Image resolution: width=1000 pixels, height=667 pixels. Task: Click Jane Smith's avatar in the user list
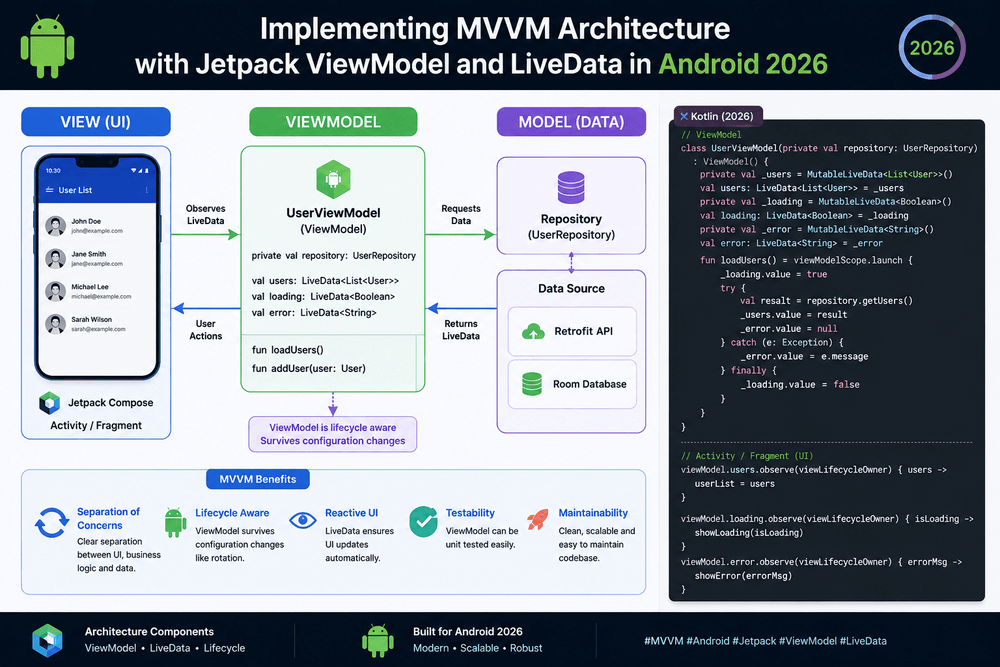55,258
